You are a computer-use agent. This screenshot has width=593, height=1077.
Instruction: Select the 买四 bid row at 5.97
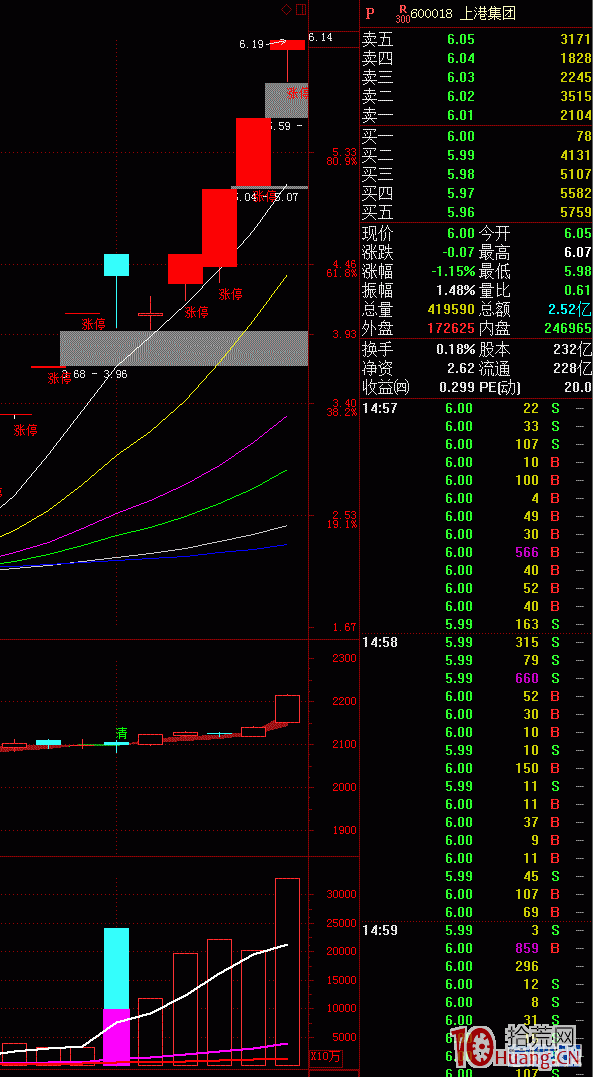click(x=476, y=193)
